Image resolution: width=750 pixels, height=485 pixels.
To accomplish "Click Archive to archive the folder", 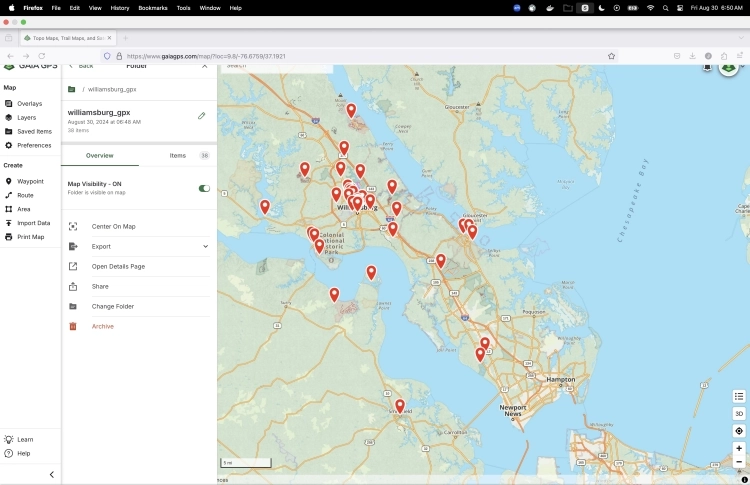I will tap(102, 326).
